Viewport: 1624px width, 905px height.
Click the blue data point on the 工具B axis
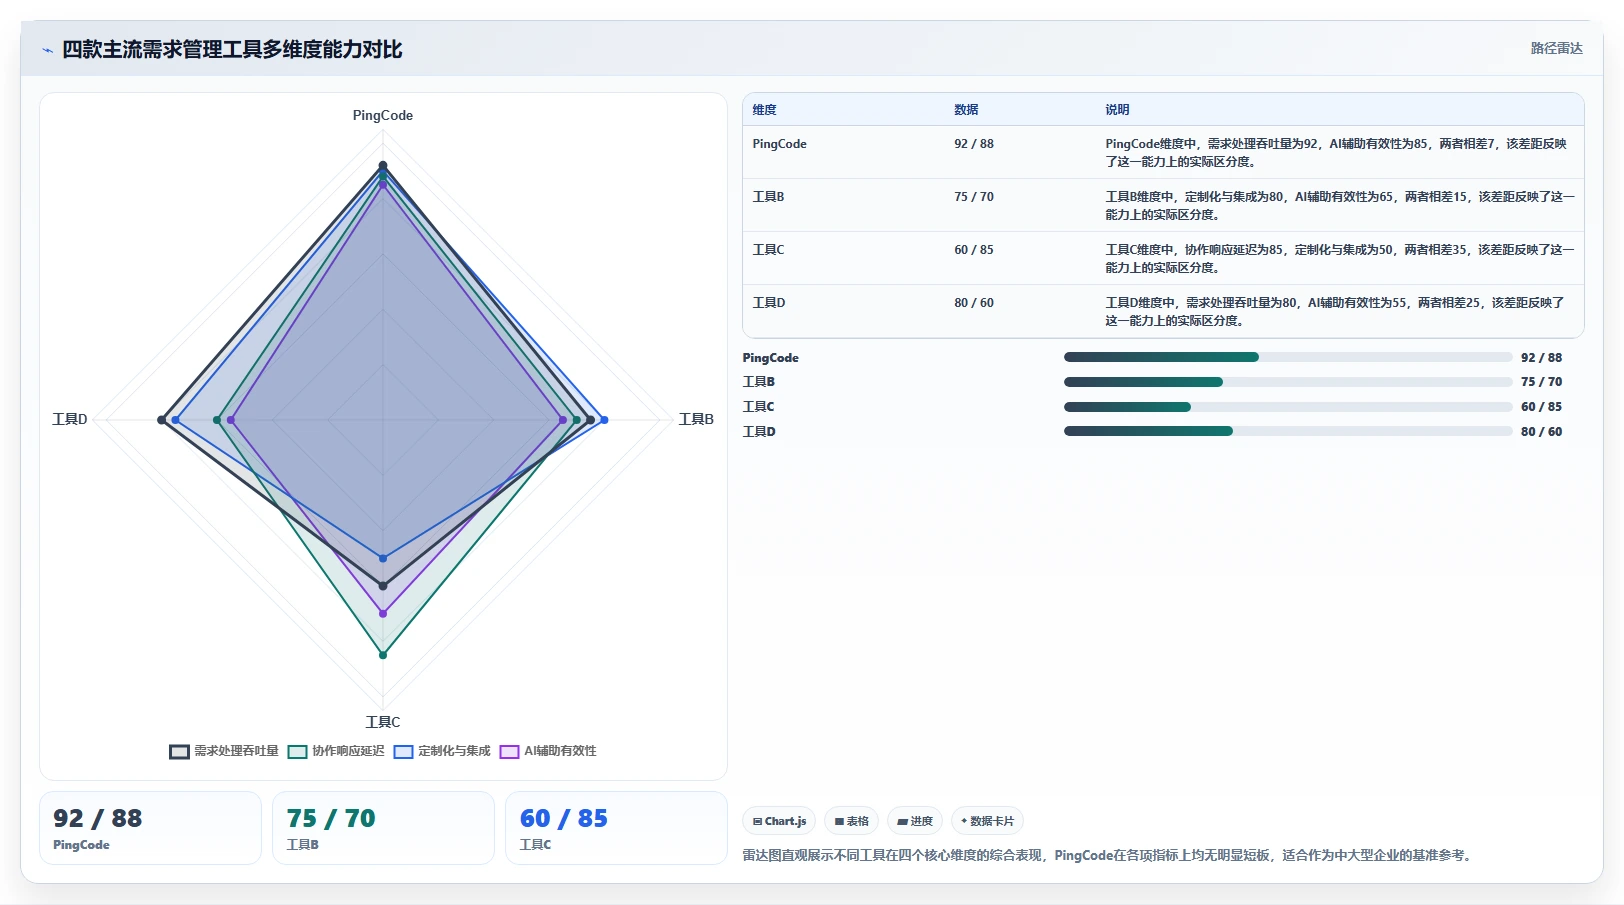click(604, 420)
